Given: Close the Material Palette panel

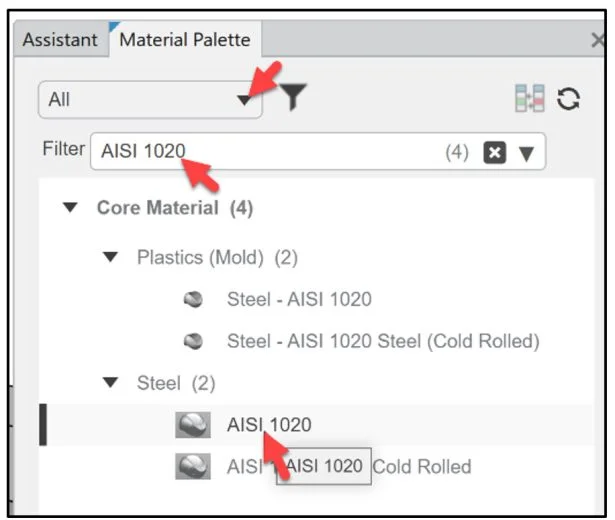Looking at the screenshot, I should 598,41.
